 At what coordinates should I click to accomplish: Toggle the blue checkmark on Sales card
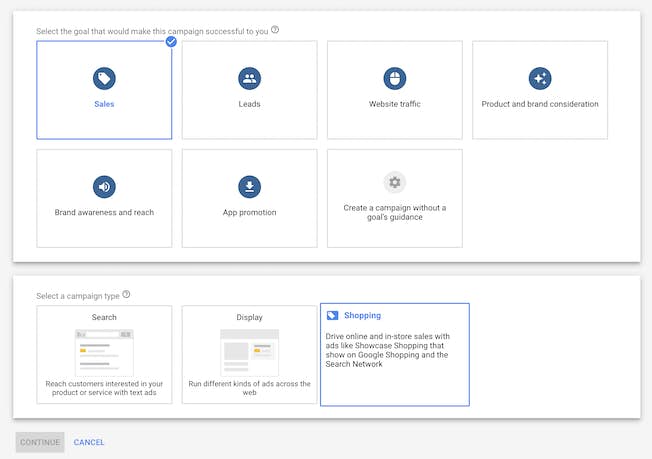point(171,42)
